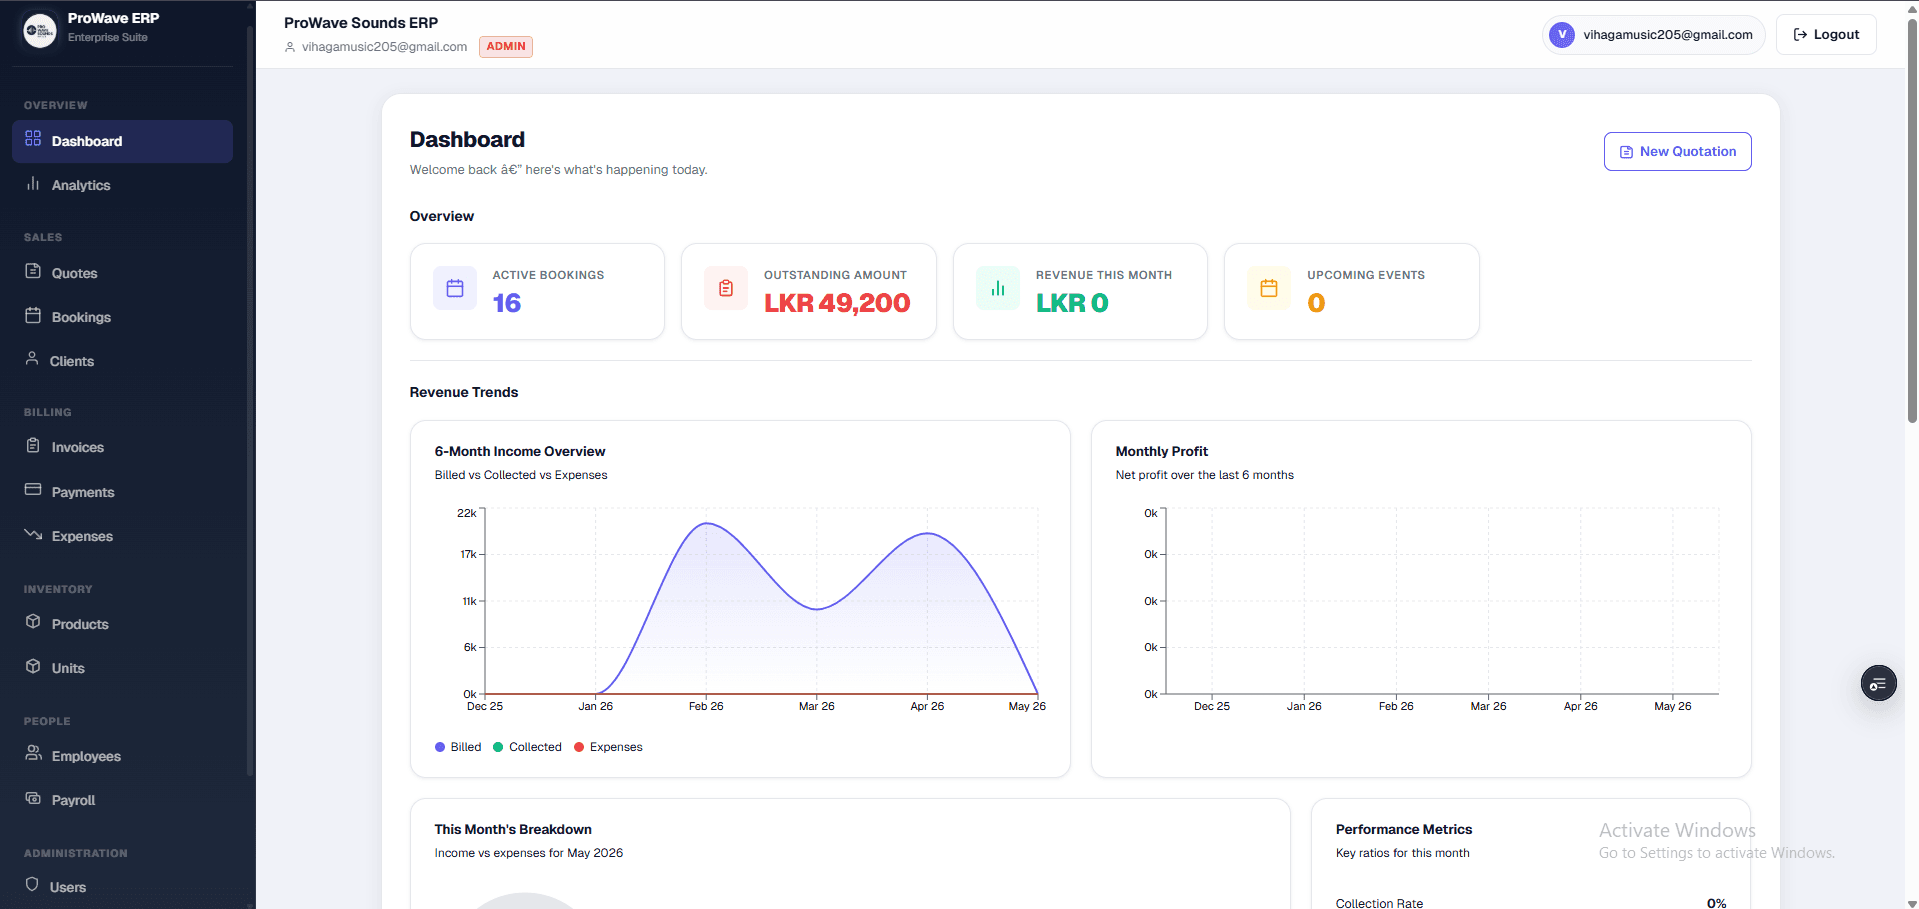Navigate to Clients

pos(122,361)
